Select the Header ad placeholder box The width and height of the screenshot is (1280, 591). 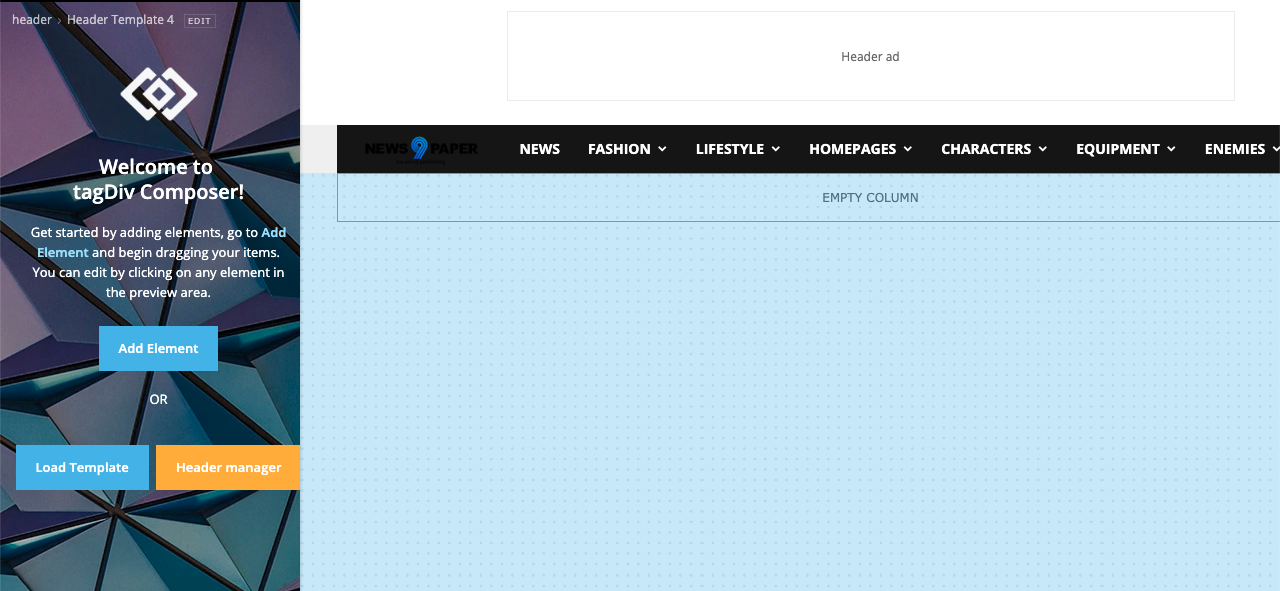(x=870, y=56)
